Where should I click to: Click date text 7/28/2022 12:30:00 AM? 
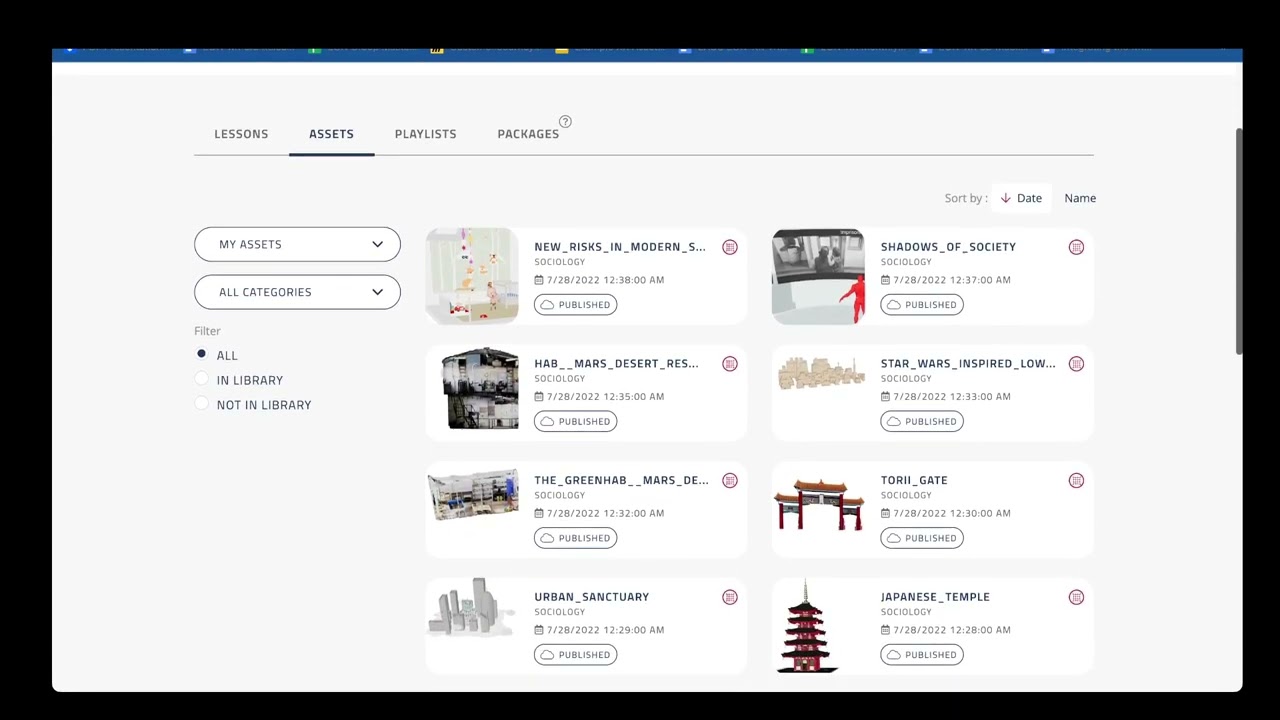[x=952, y=513]
